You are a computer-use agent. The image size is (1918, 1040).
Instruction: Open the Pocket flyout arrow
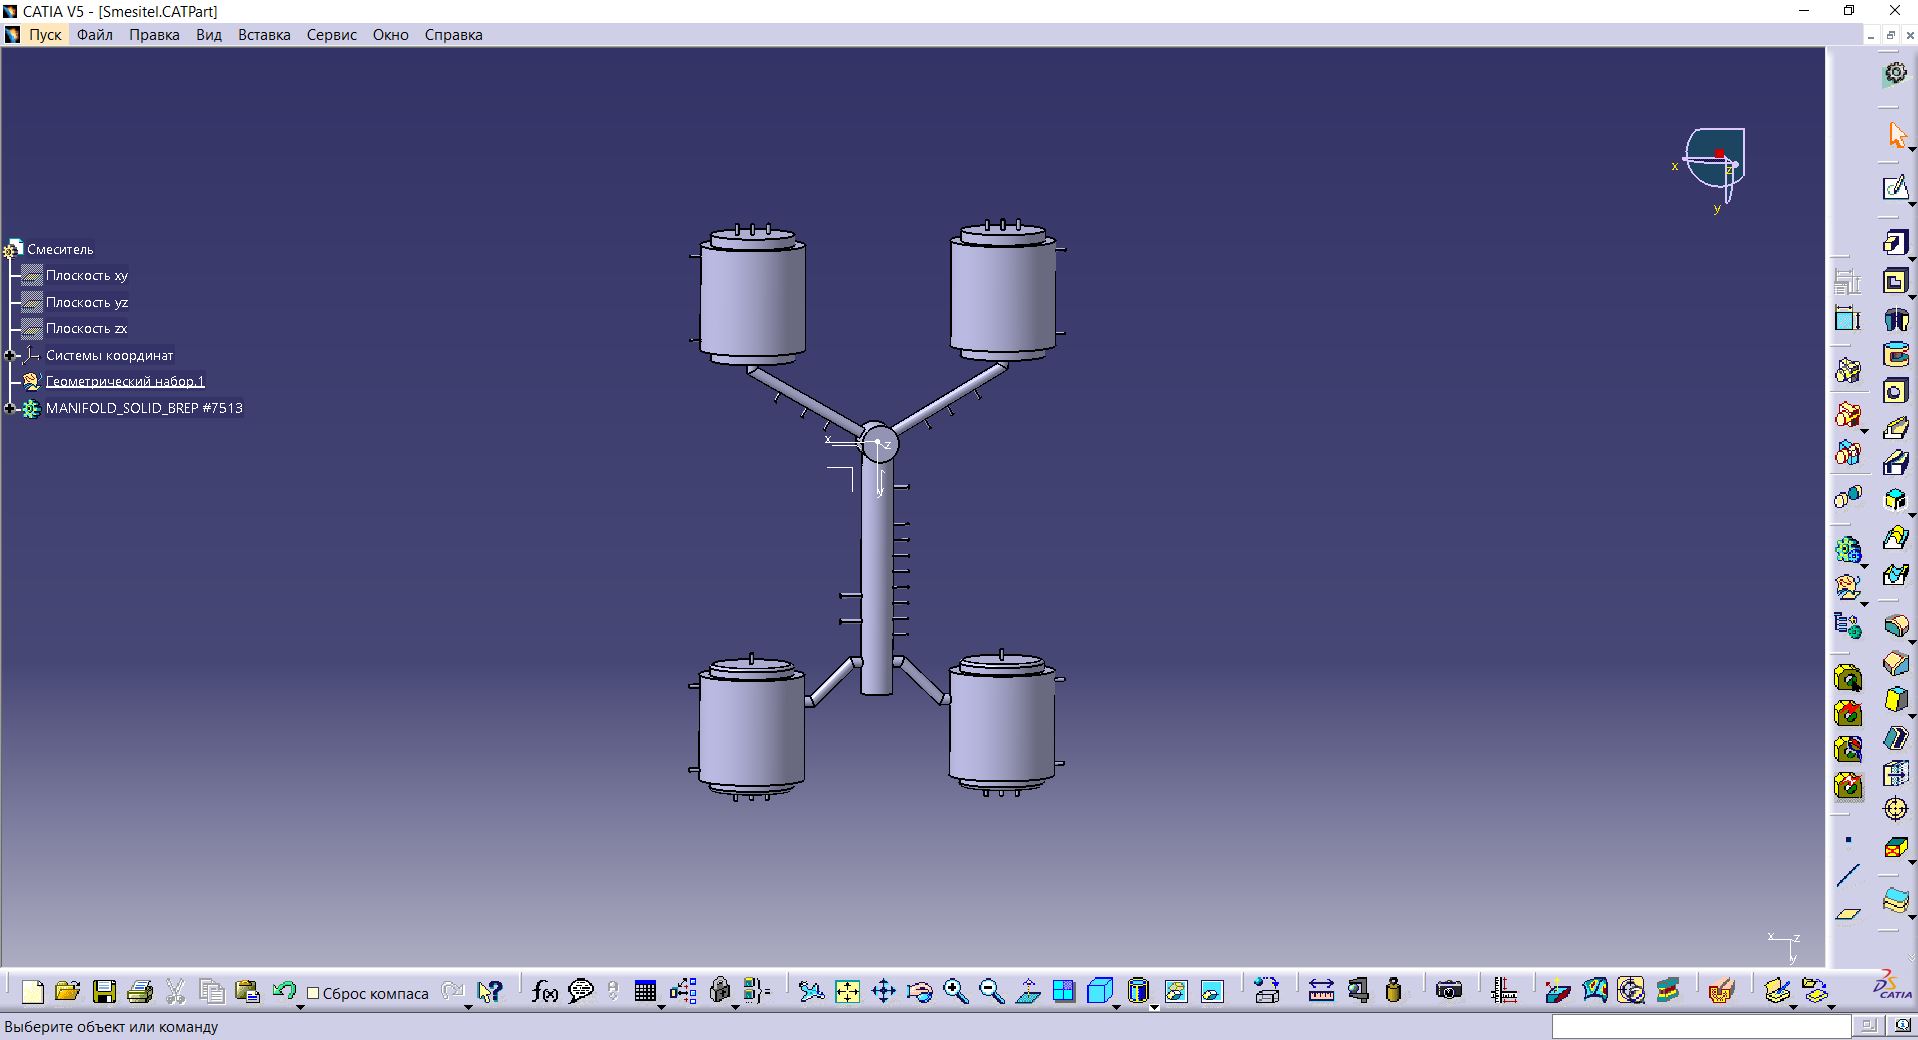pos(1912,295)
